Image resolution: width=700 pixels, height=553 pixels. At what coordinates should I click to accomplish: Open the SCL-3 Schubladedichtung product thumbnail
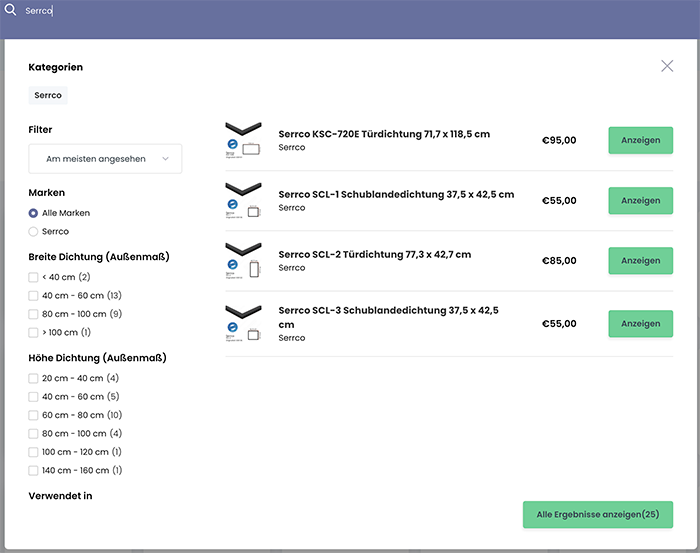(243, 324)
